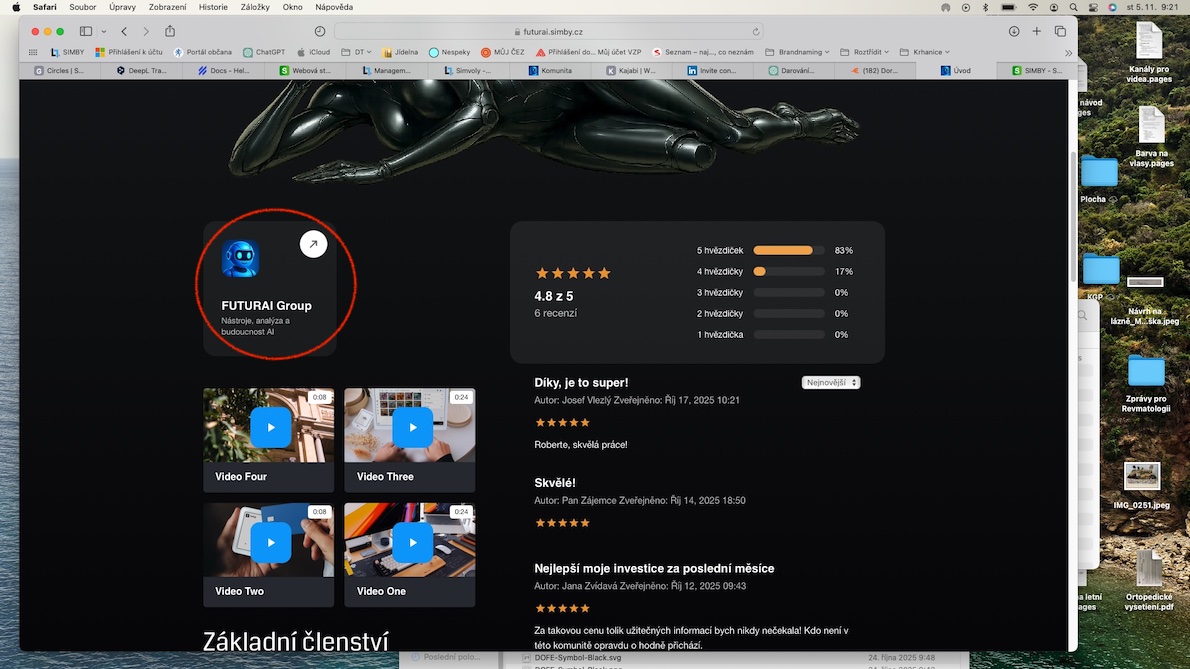1190x669 pixels.
Task: Click the 4 hvězdičky rating bar
Action: pyautogui.click(x=789, y=272)
